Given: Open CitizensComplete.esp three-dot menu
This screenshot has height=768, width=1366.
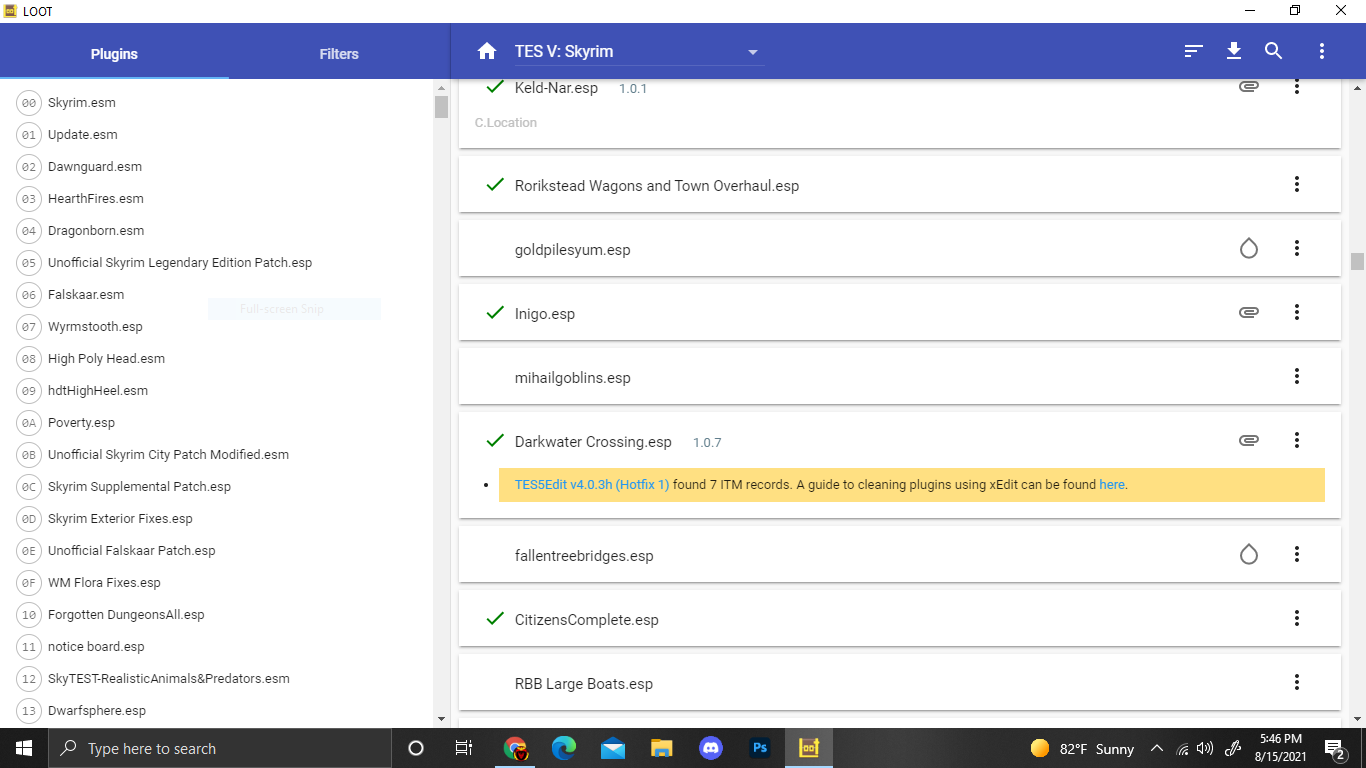Looking at the screenshot, I should pyautogui.click(x=1297, y=618).
